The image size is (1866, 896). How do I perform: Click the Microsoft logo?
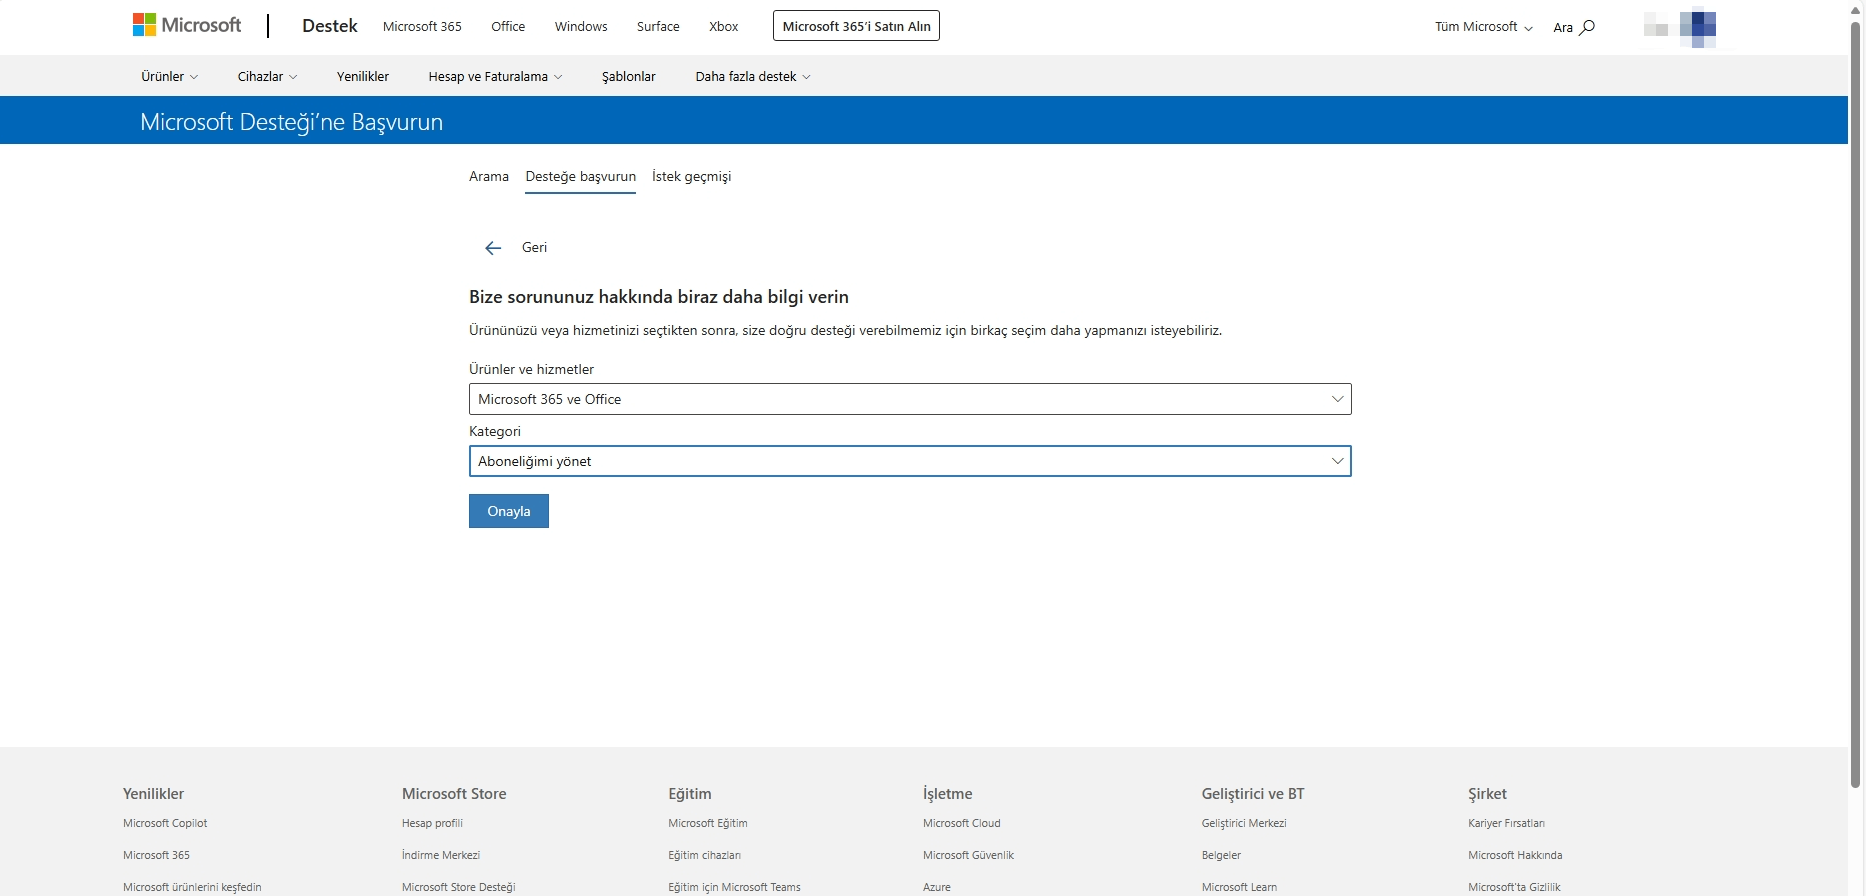(x=187, y=25)
